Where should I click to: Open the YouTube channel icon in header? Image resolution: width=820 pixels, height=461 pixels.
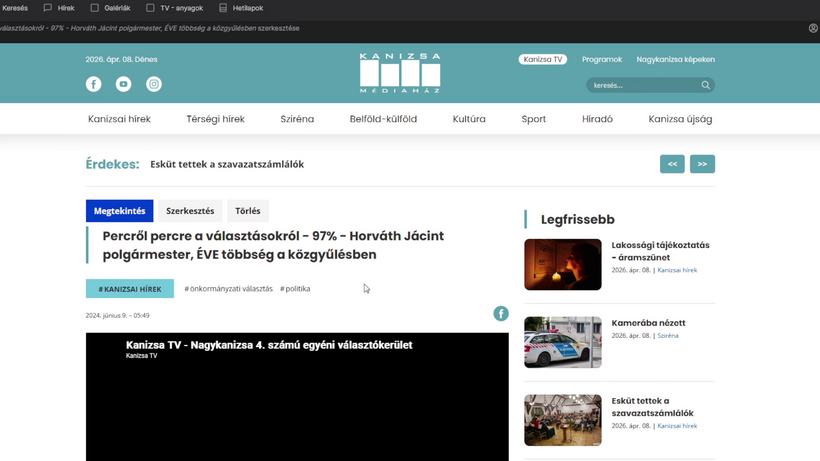point(123,84)
